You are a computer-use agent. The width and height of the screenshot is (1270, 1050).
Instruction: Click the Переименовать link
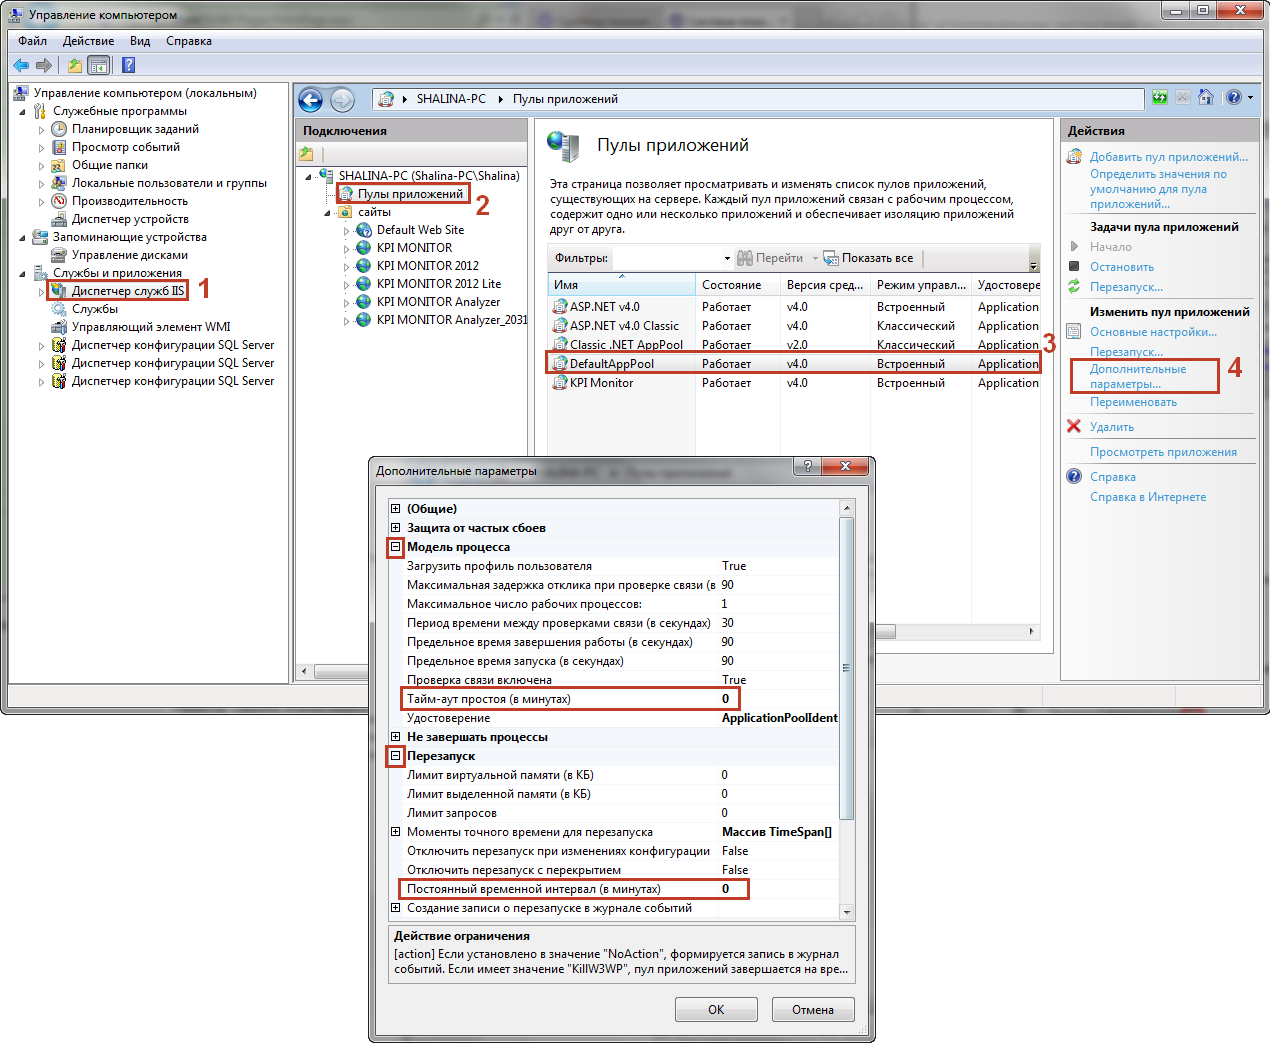(1133, 401)
